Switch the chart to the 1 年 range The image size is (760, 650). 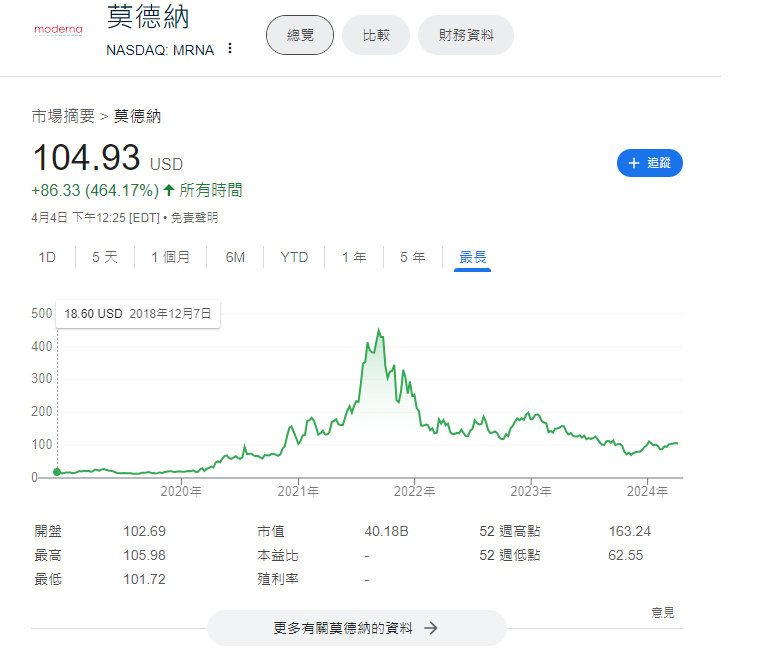point(354,257)
